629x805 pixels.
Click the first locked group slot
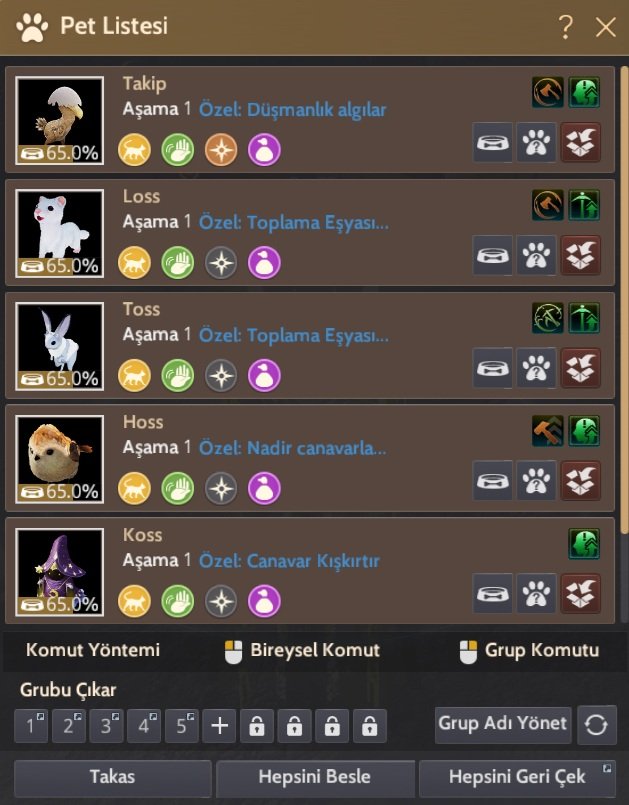click(257, 726)
